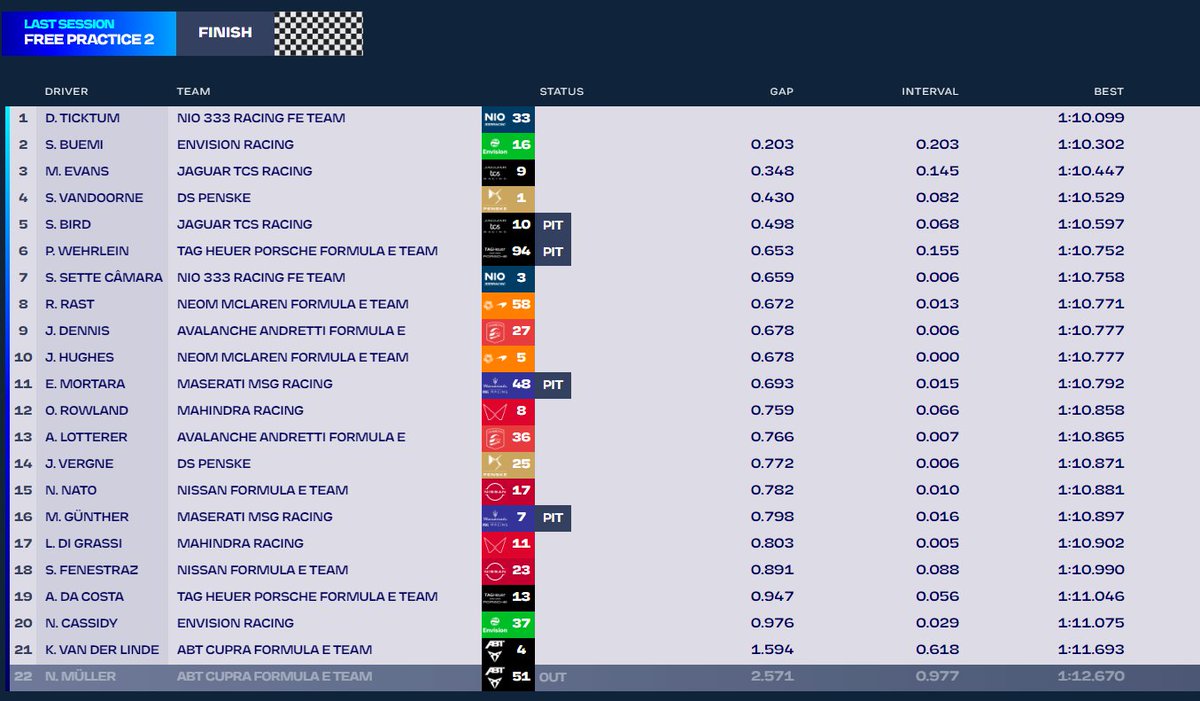The width and height of the screenshot is (1200, 701).
Task: Click the NIO 3 car badge
Action: [508, 277]
